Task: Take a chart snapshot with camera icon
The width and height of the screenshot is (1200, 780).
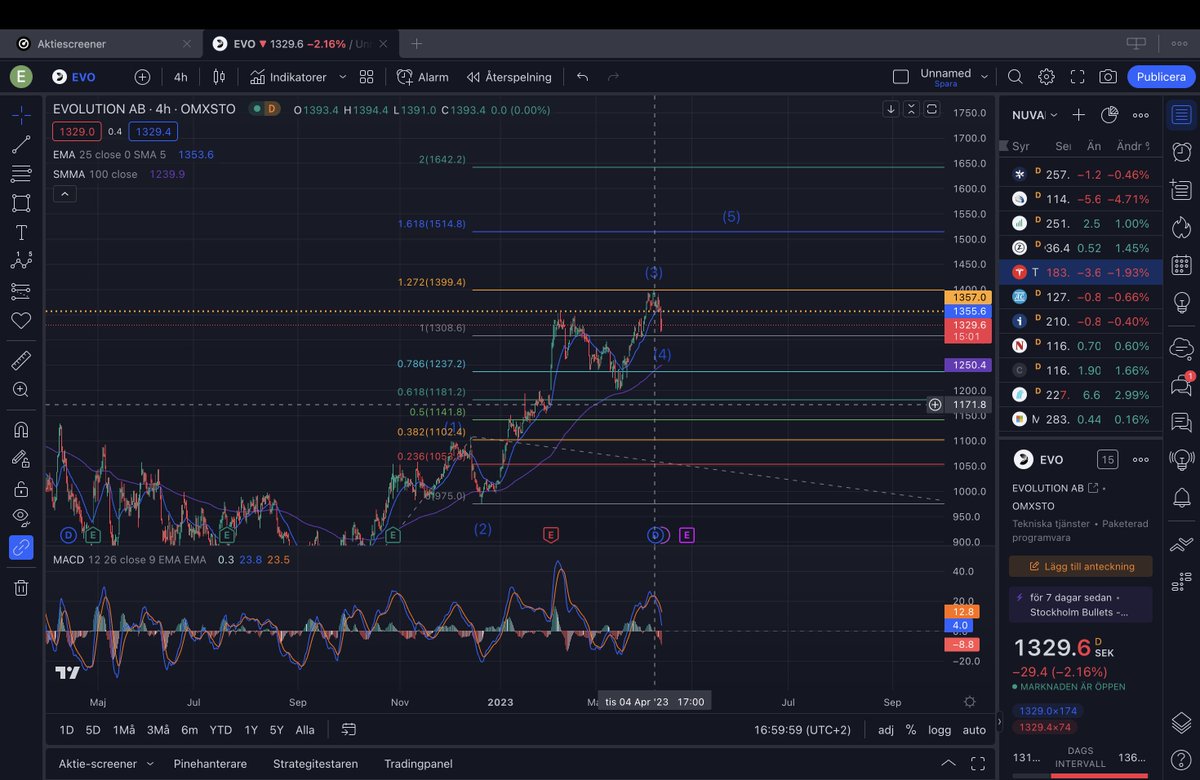Action: [1108, 77]
